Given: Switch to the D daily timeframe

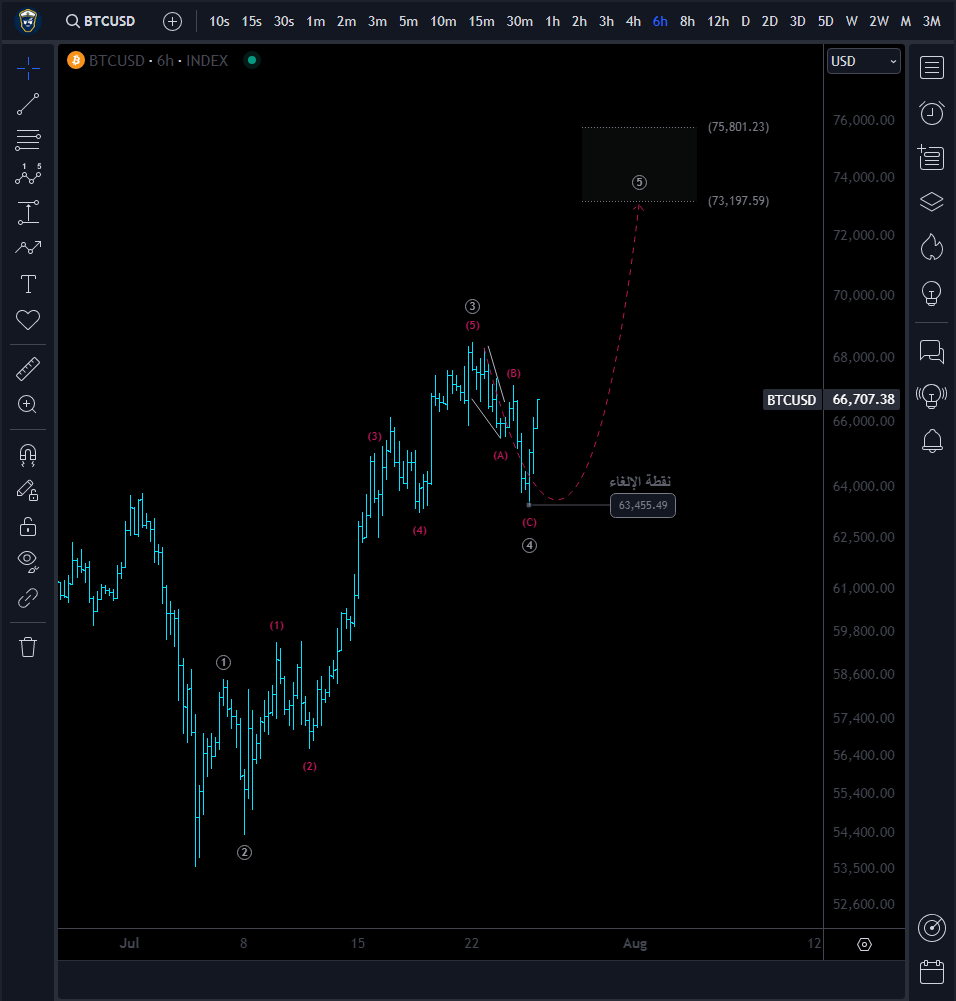Looking at the screenshot, I should tap(745, 21).
